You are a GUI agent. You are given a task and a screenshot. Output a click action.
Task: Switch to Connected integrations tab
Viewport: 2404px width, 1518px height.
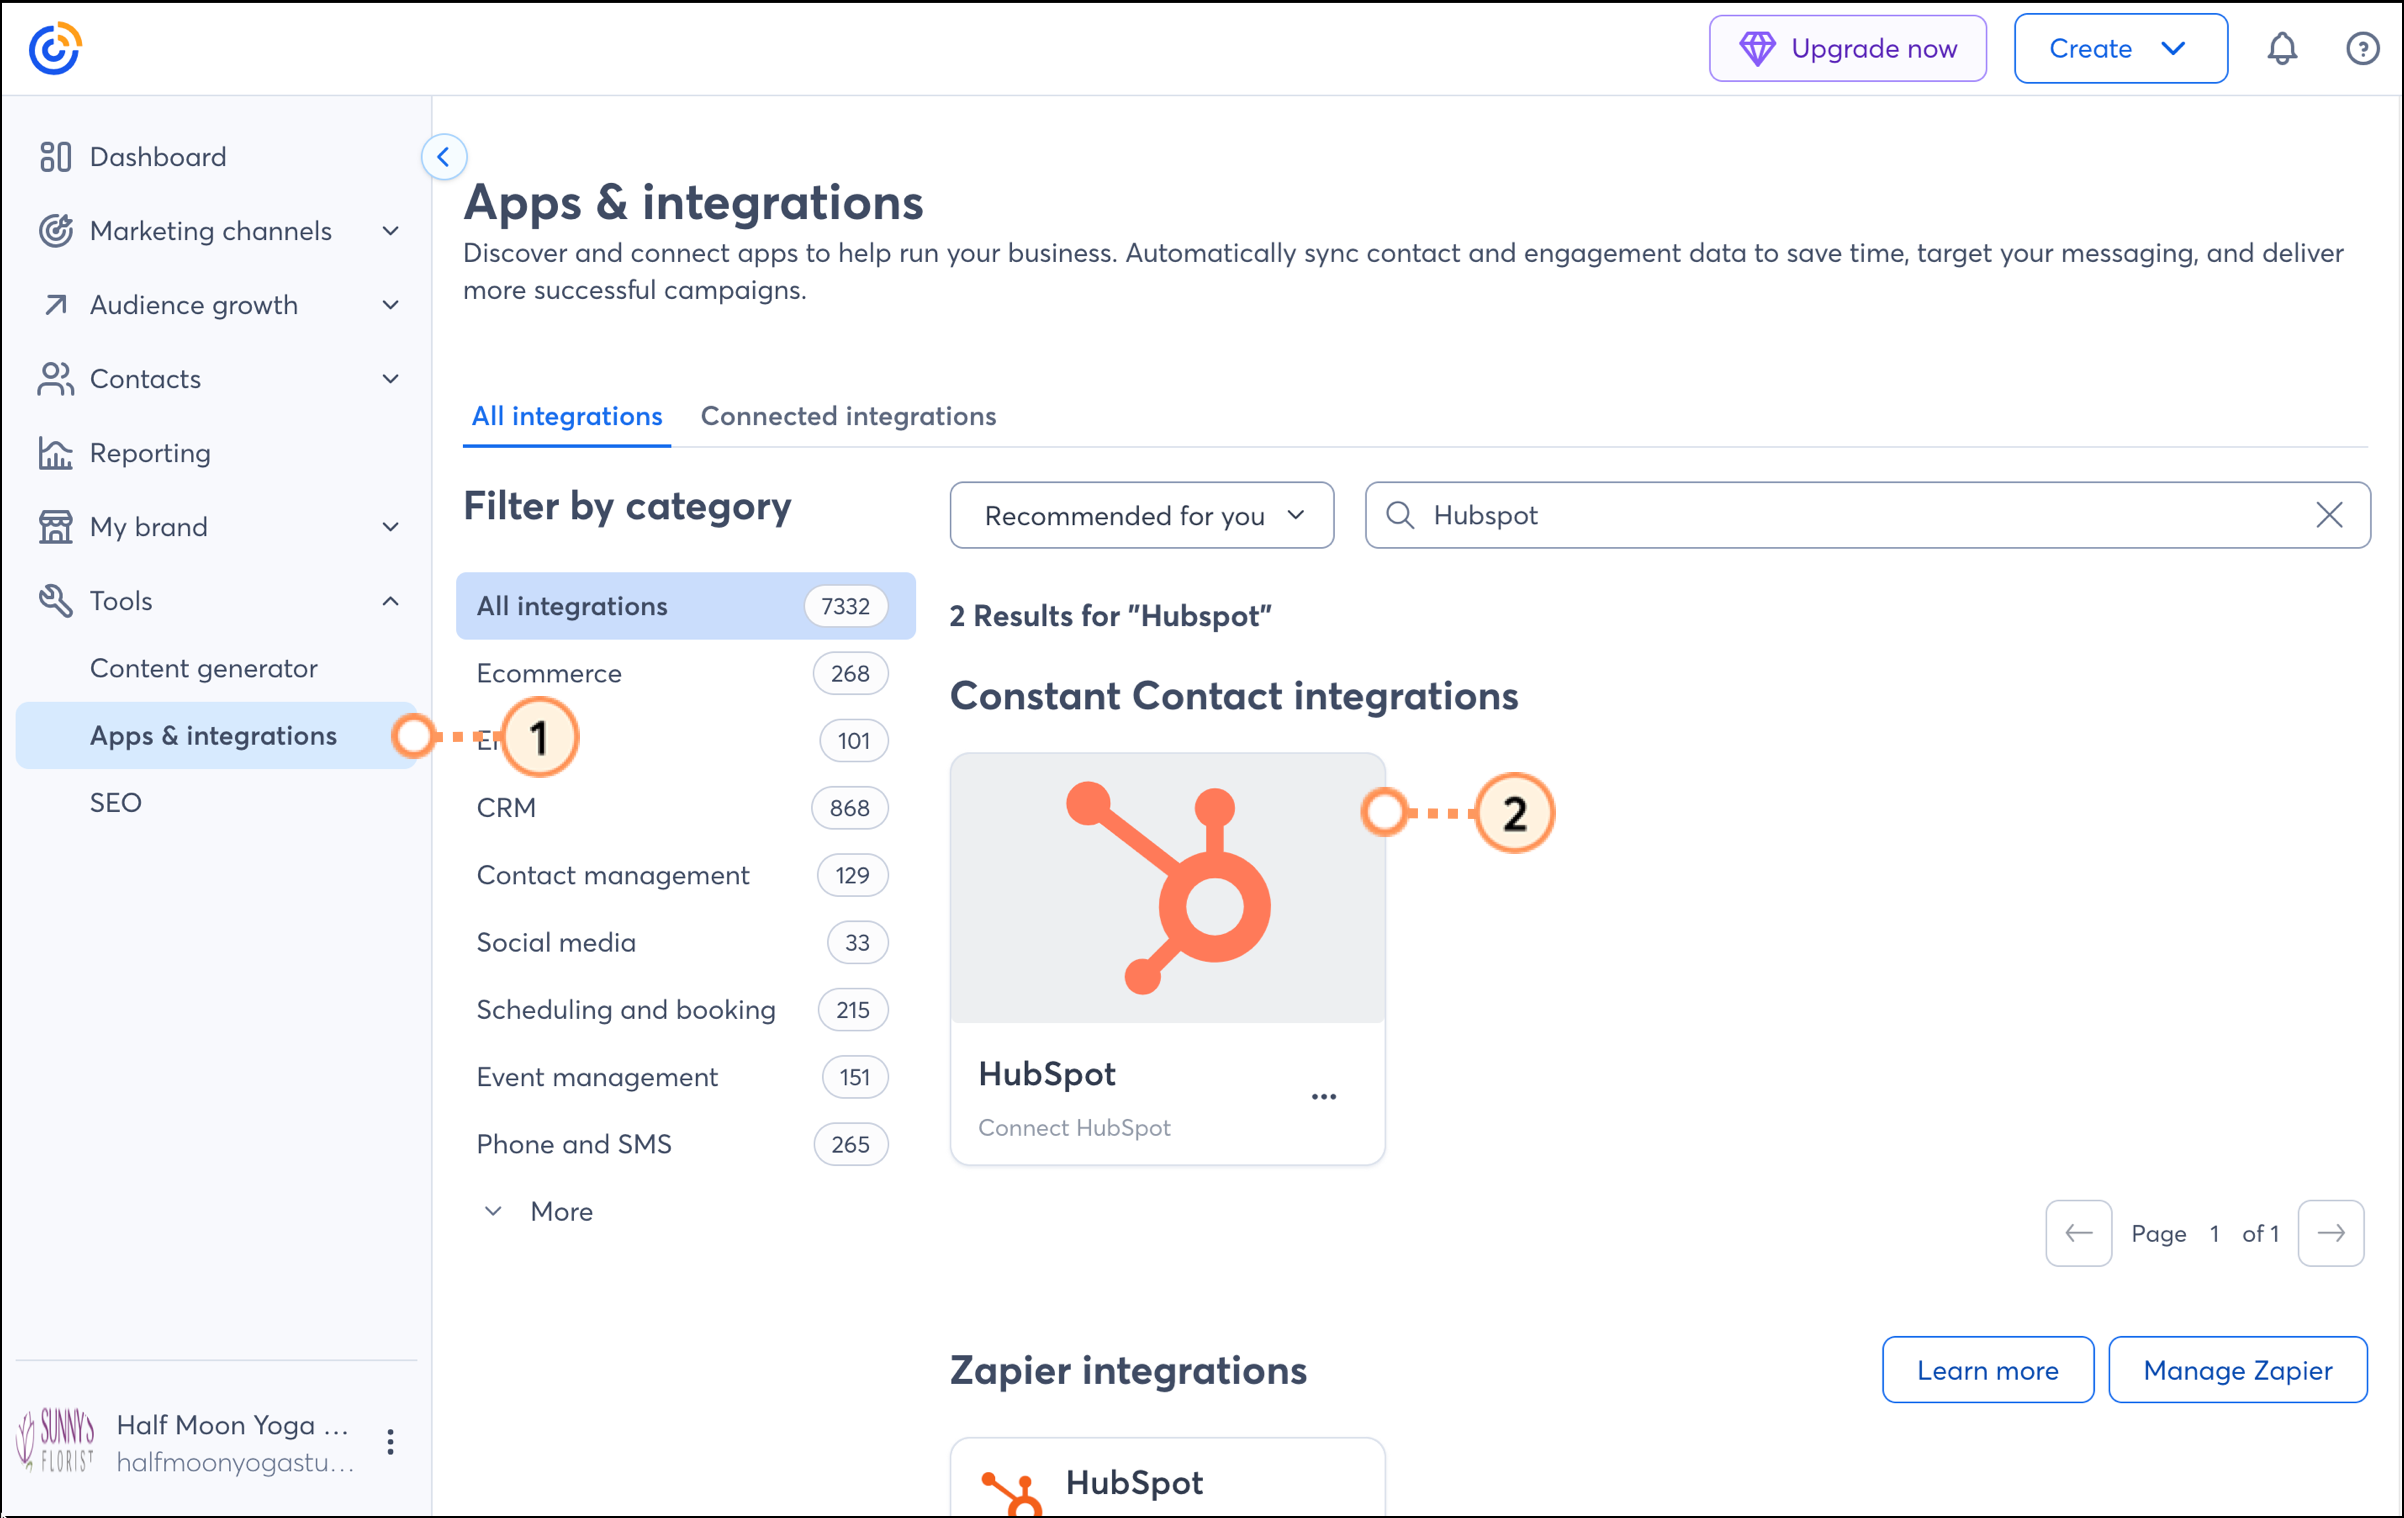(848, 416)
